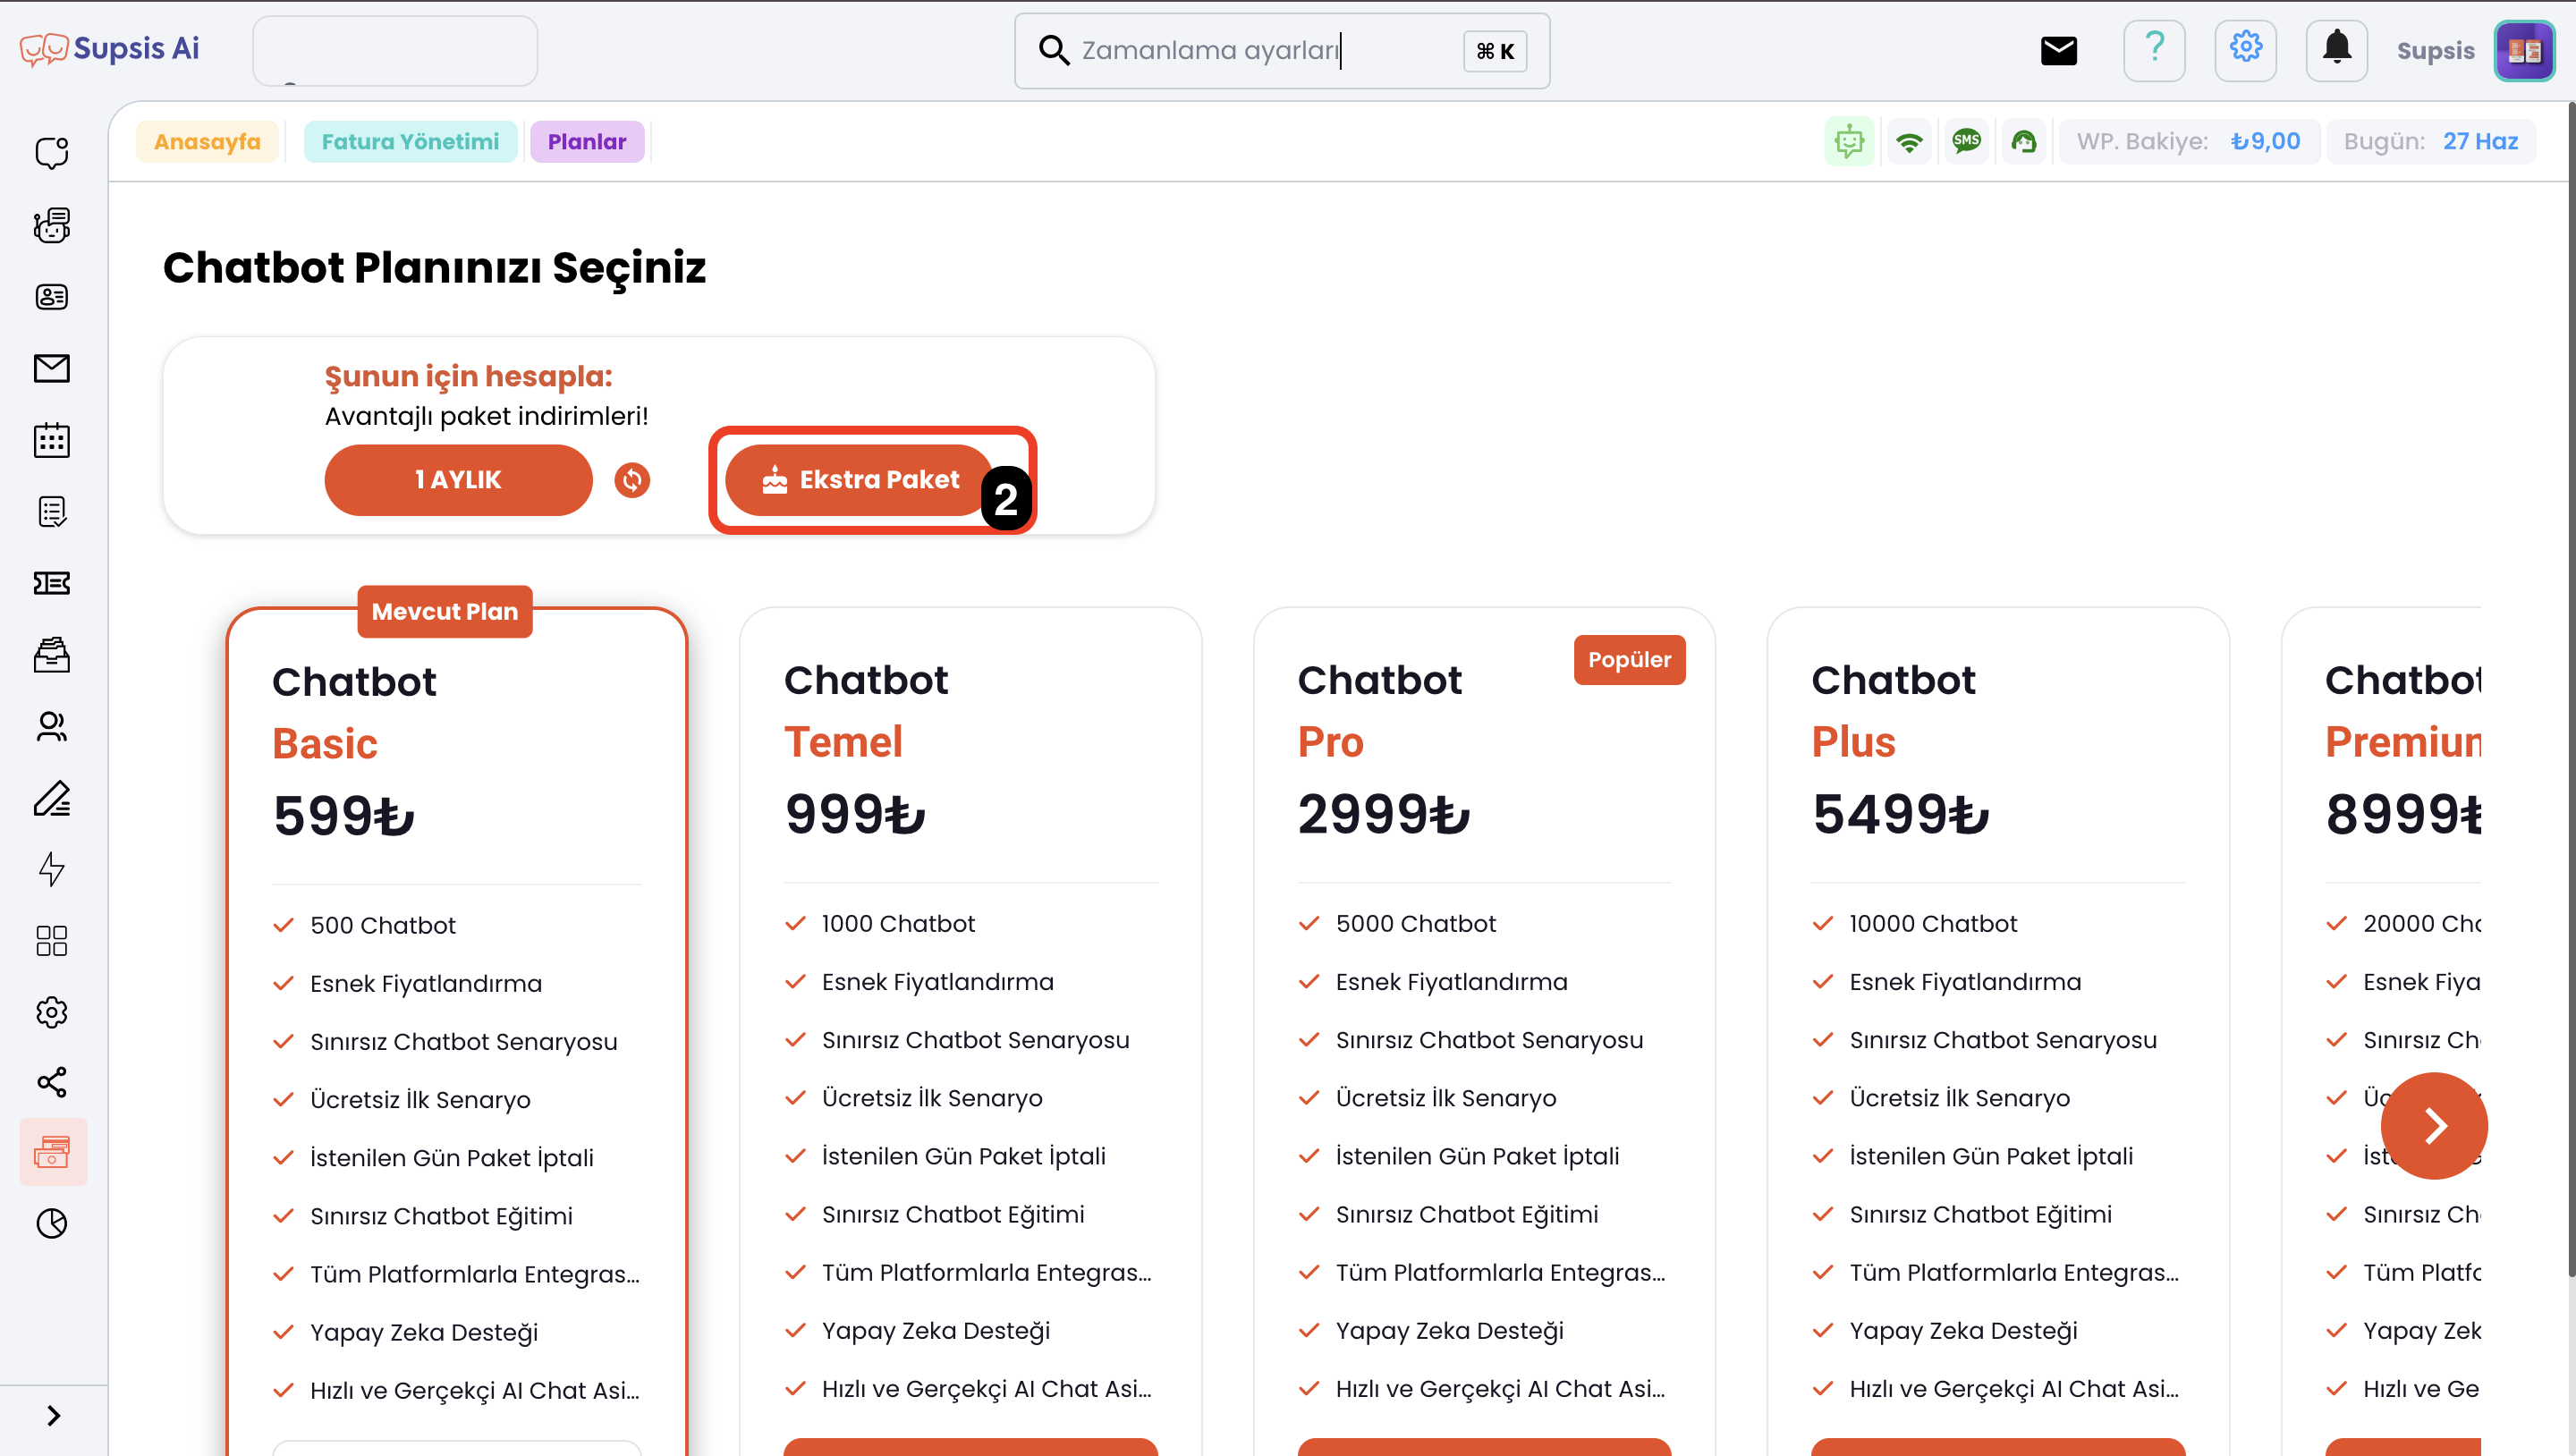Open the calendar icon in sidebar
Image resolution: width=2576 pixels, height=1456 pixels.
(52, 440)
